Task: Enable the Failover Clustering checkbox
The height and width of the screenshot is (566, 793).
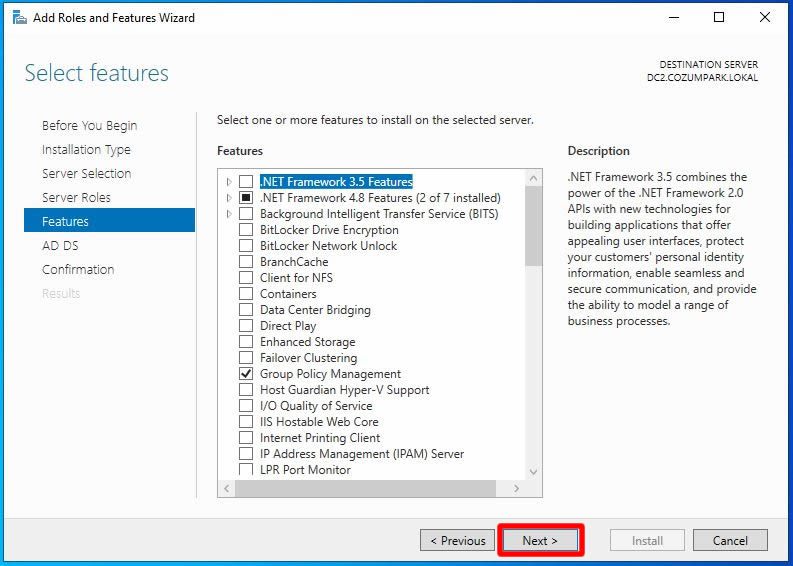Action: point(246,358)
